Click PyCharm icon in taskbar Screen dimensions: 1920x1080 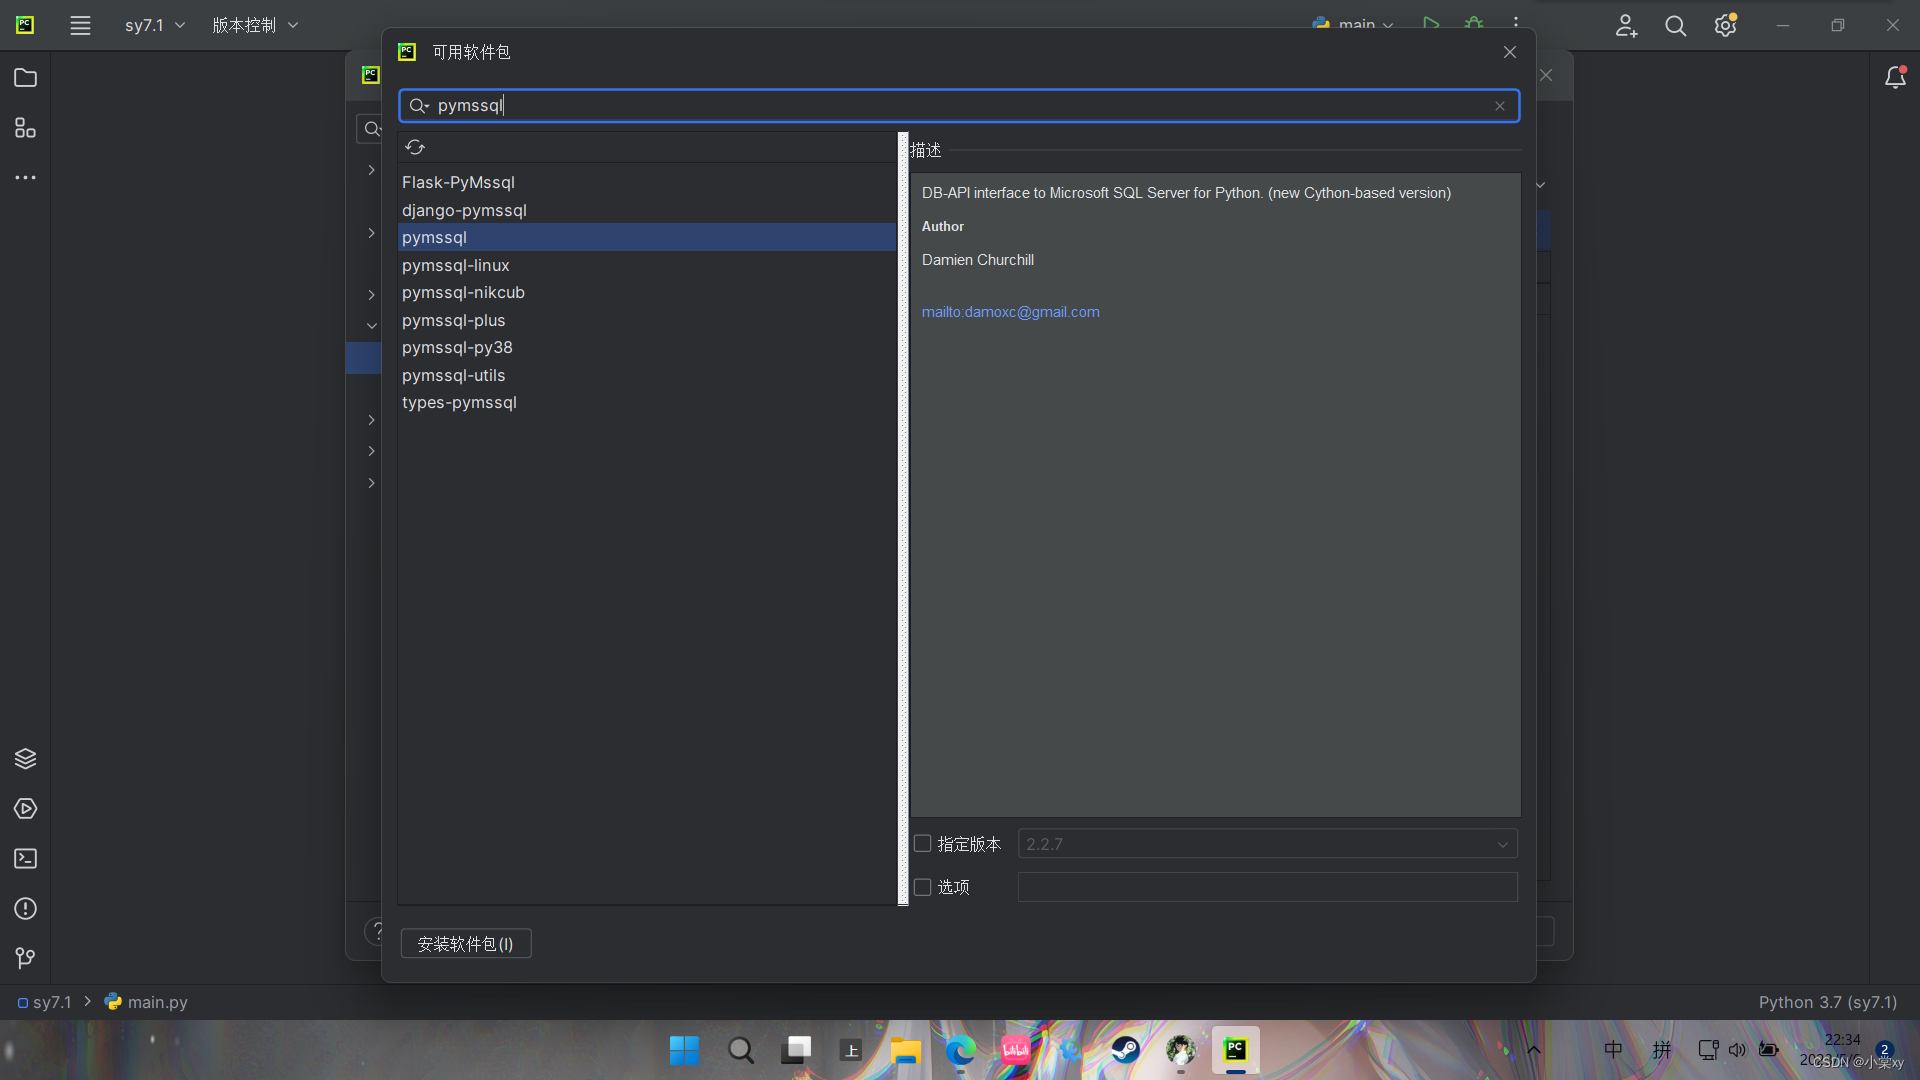pyautogui.click(x=1236, y=1050)
